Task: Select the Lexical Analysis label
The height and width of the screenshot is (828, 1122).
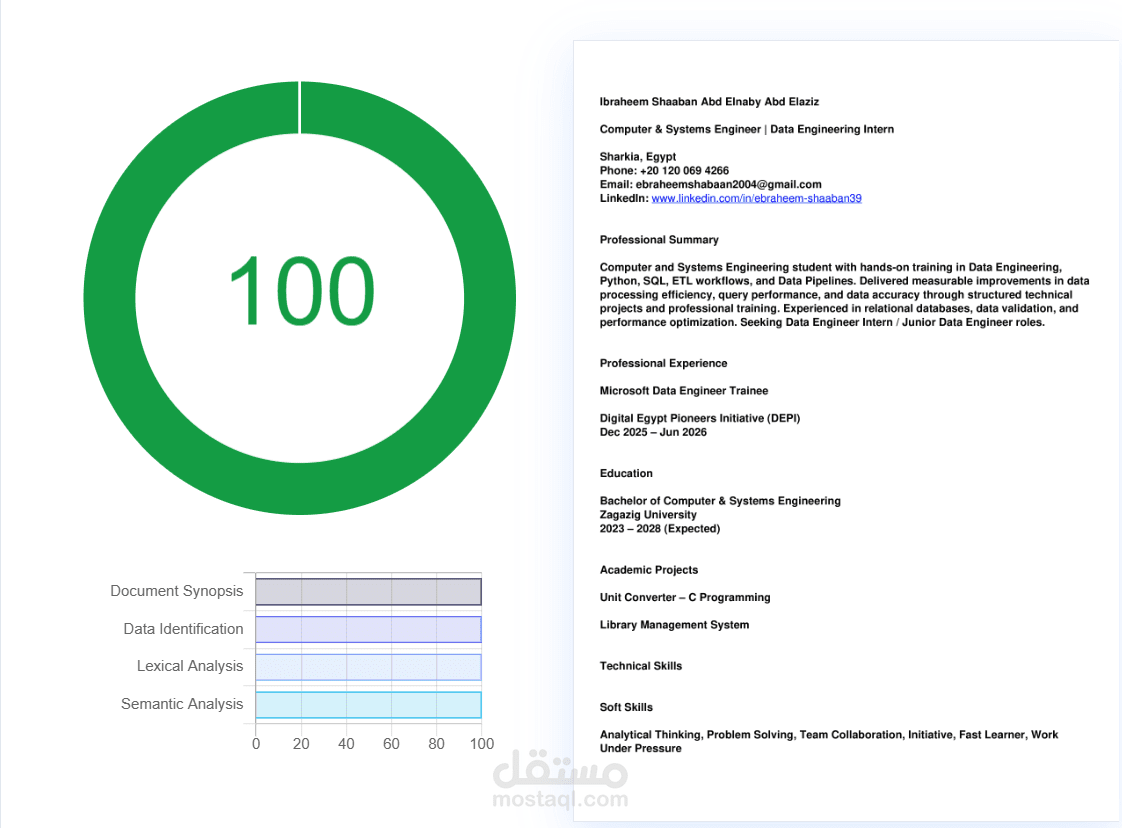Action: tap(190, 666)
